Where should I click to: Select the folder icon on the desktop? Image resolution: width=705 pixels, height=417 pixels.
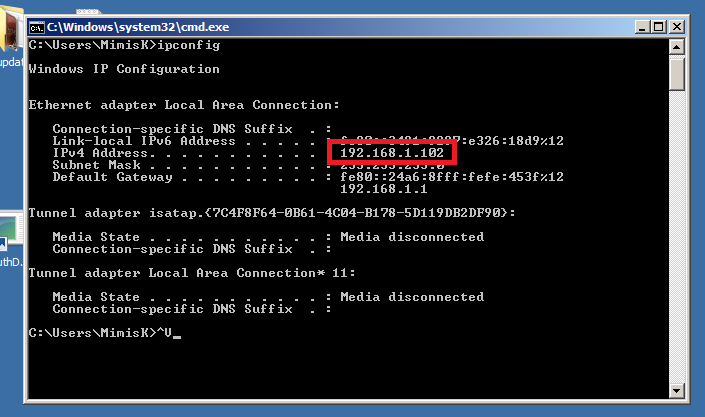[11, 31]
